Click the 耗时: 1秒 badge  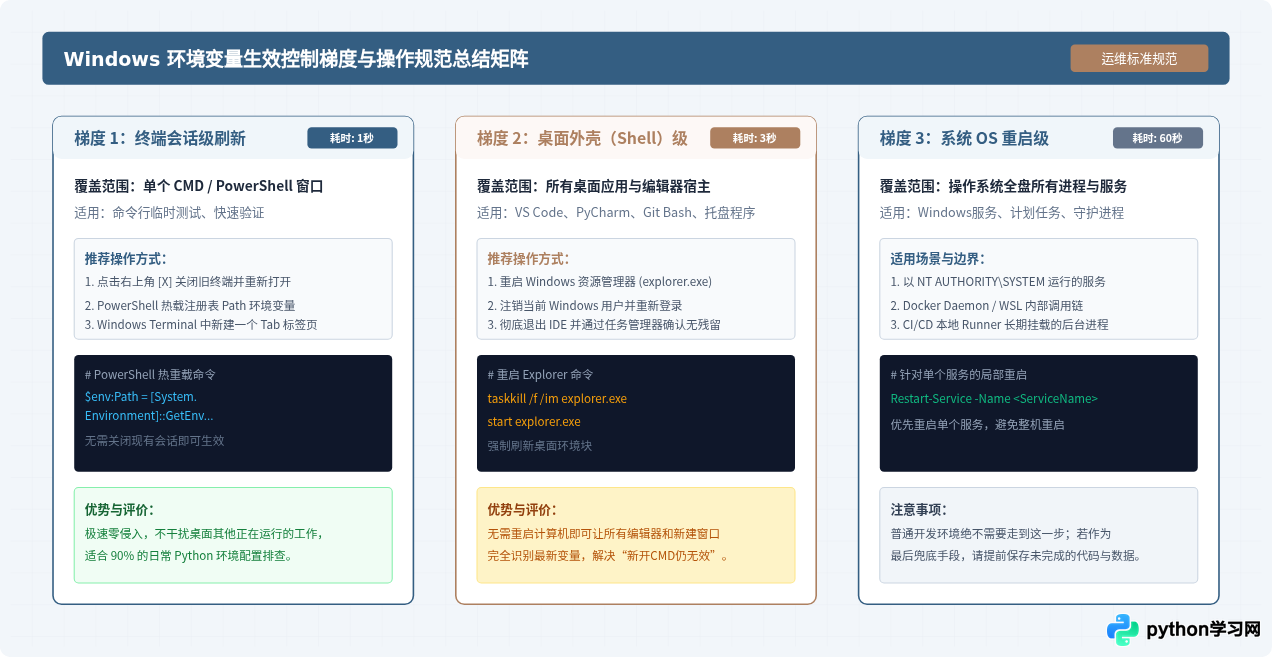click(x=352, y=138)
